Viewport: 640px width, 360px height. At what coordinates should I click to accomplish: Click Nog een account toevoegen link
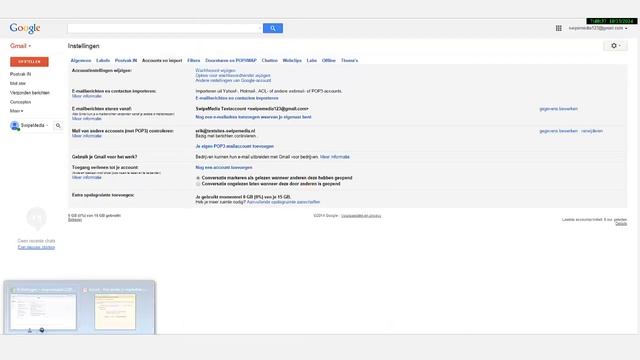224,168
